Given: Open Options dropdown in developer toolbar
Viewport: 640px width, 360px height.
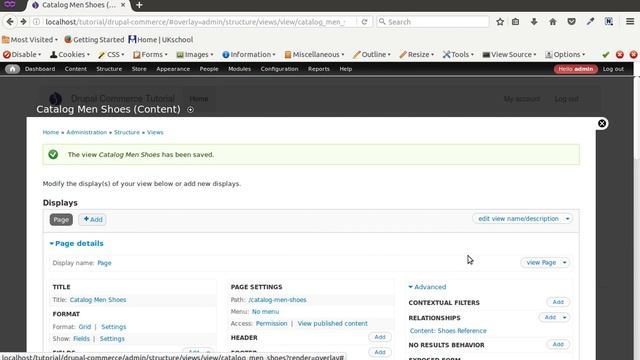Looking at the screenshot, I should (565, 54).
